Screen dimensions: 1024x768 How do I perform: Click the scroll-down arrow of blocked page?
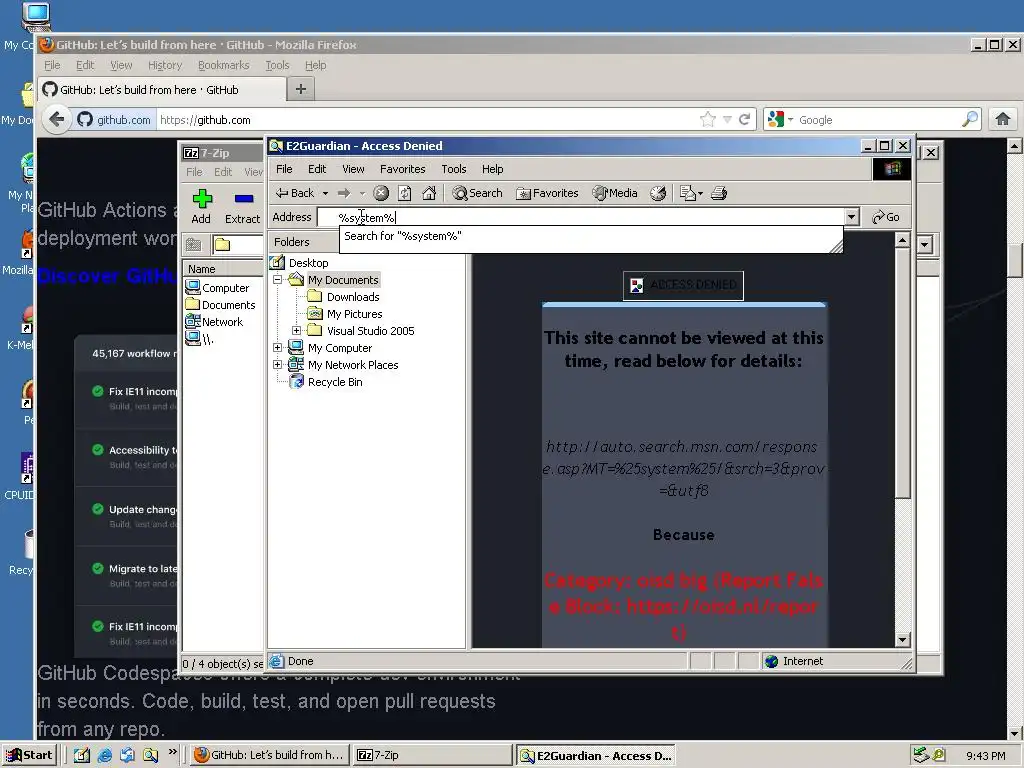[903, 640]
